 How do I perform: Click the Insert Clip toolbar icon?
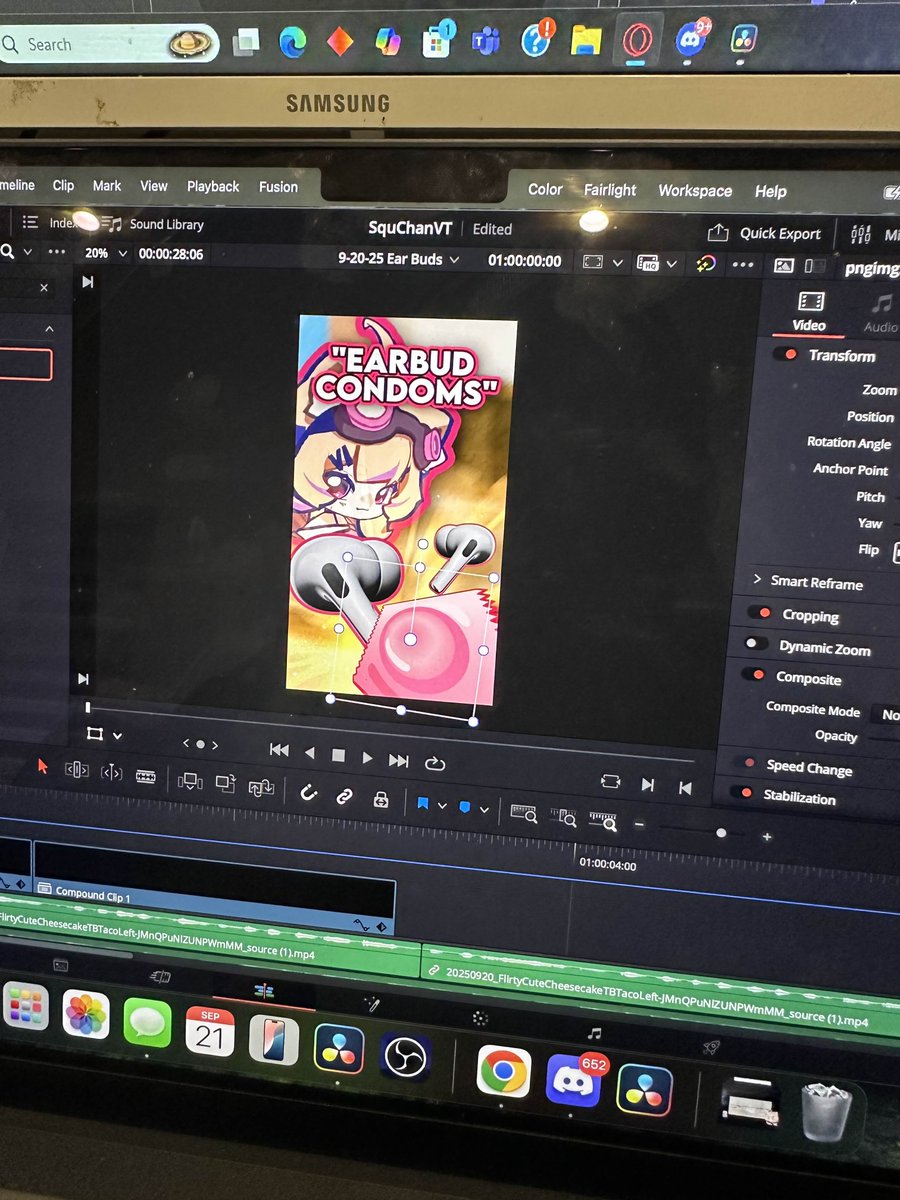(x=190, y=781)
